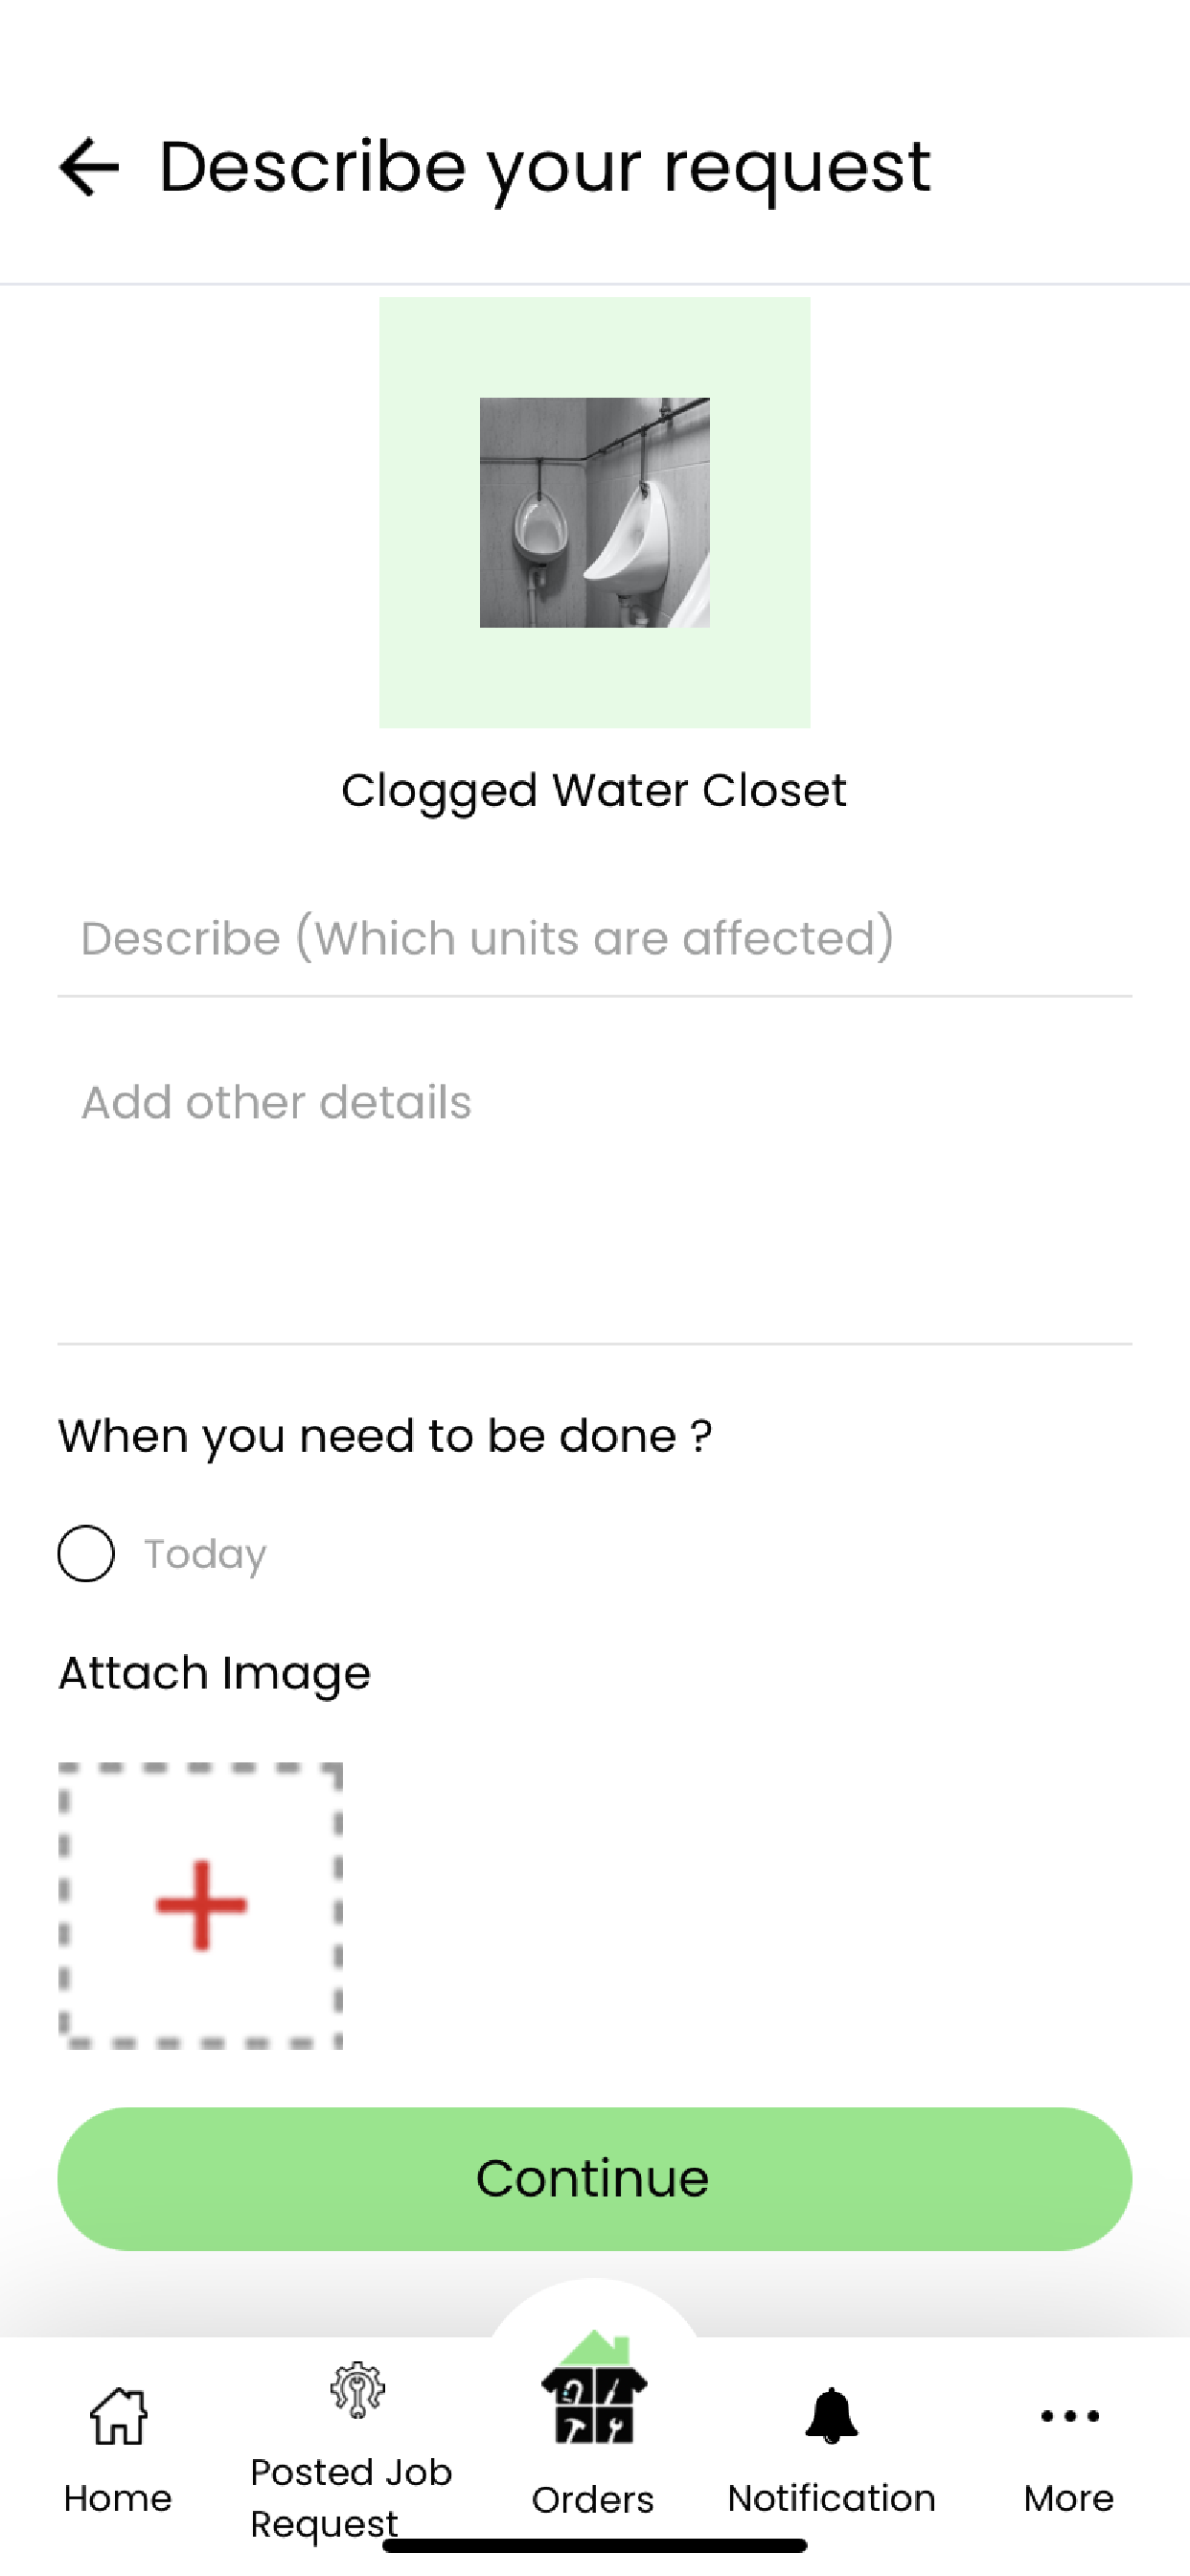Open the Clogged Water Closet image thumbnail
Viewport: 1190px width, 2576px height.
594,512
